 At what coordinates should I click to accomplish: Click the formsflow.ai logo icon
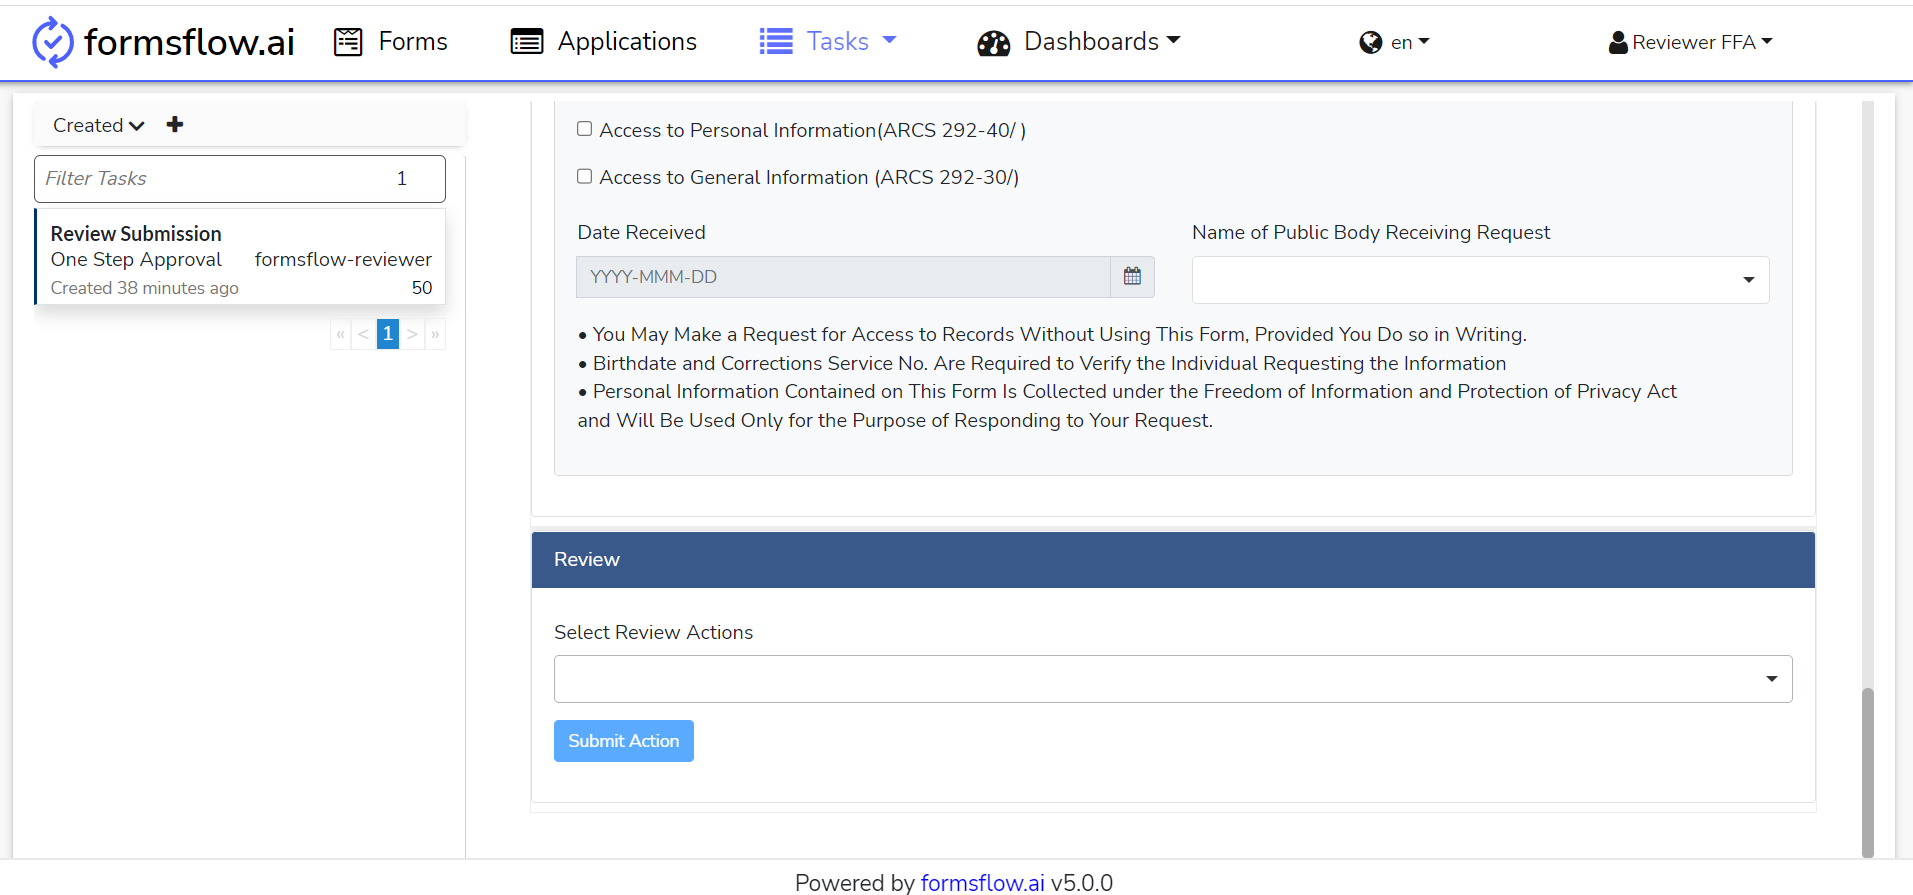coord(52,42)
